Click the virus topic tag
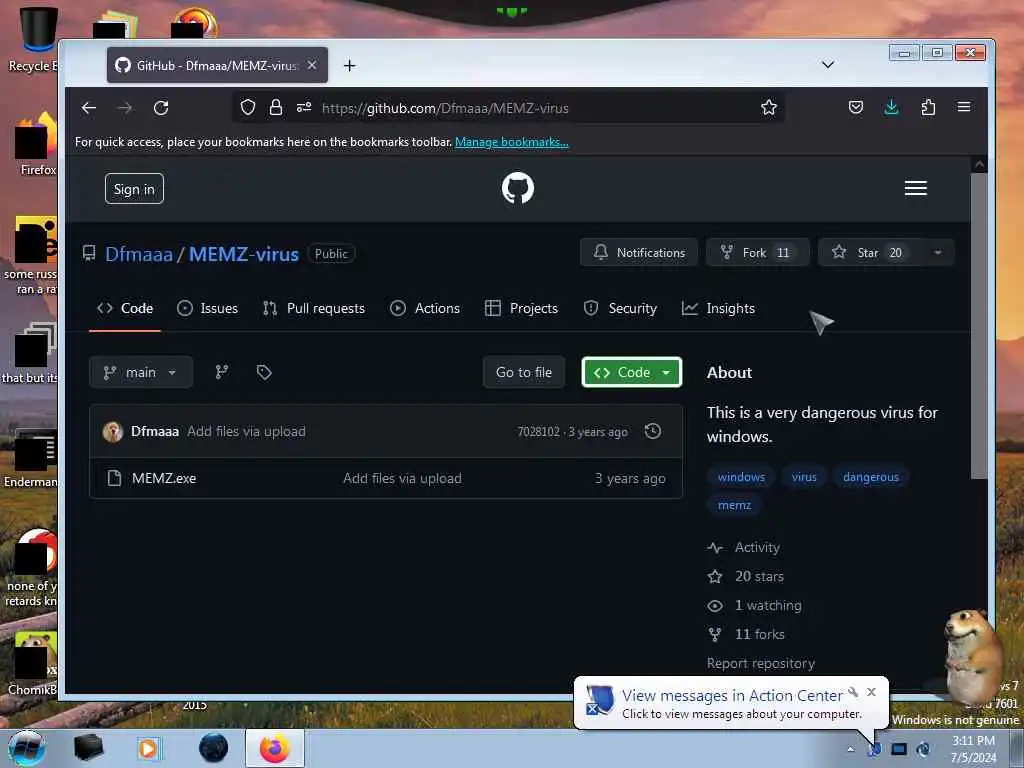 (804, 477)
